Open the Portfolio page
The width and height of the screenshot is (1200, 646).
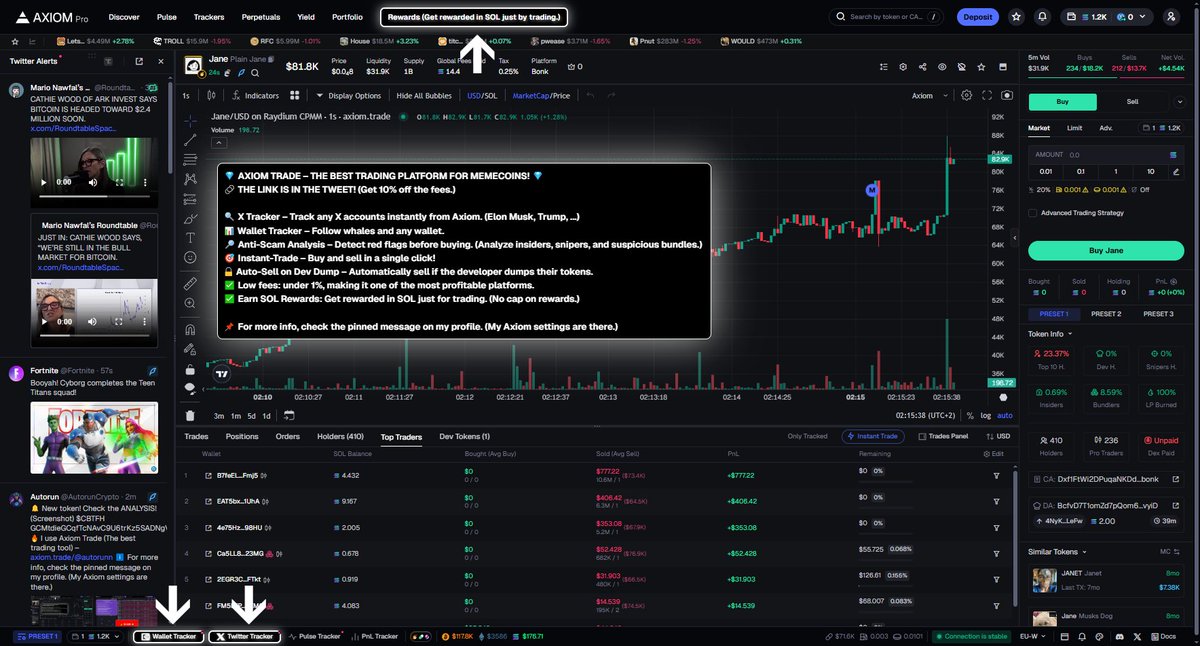click(x=347, y=17)
